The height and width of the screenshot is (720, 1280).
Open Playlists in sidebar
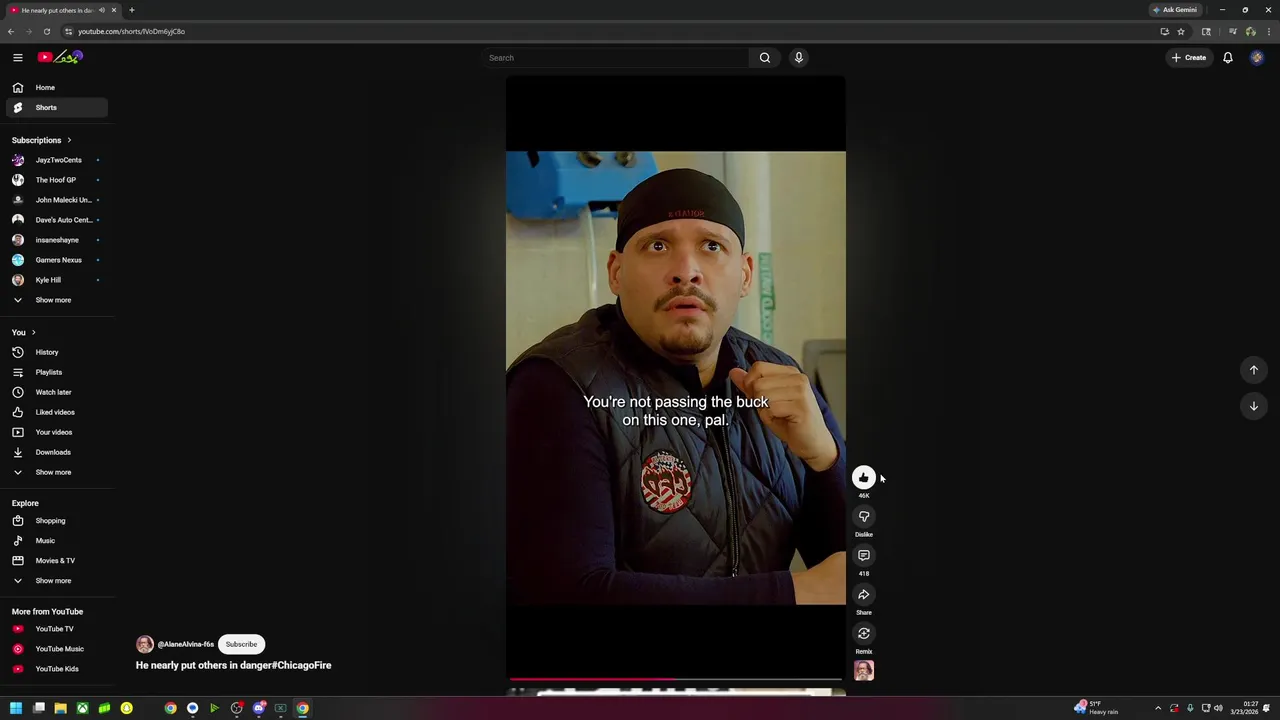click(56, 372)
